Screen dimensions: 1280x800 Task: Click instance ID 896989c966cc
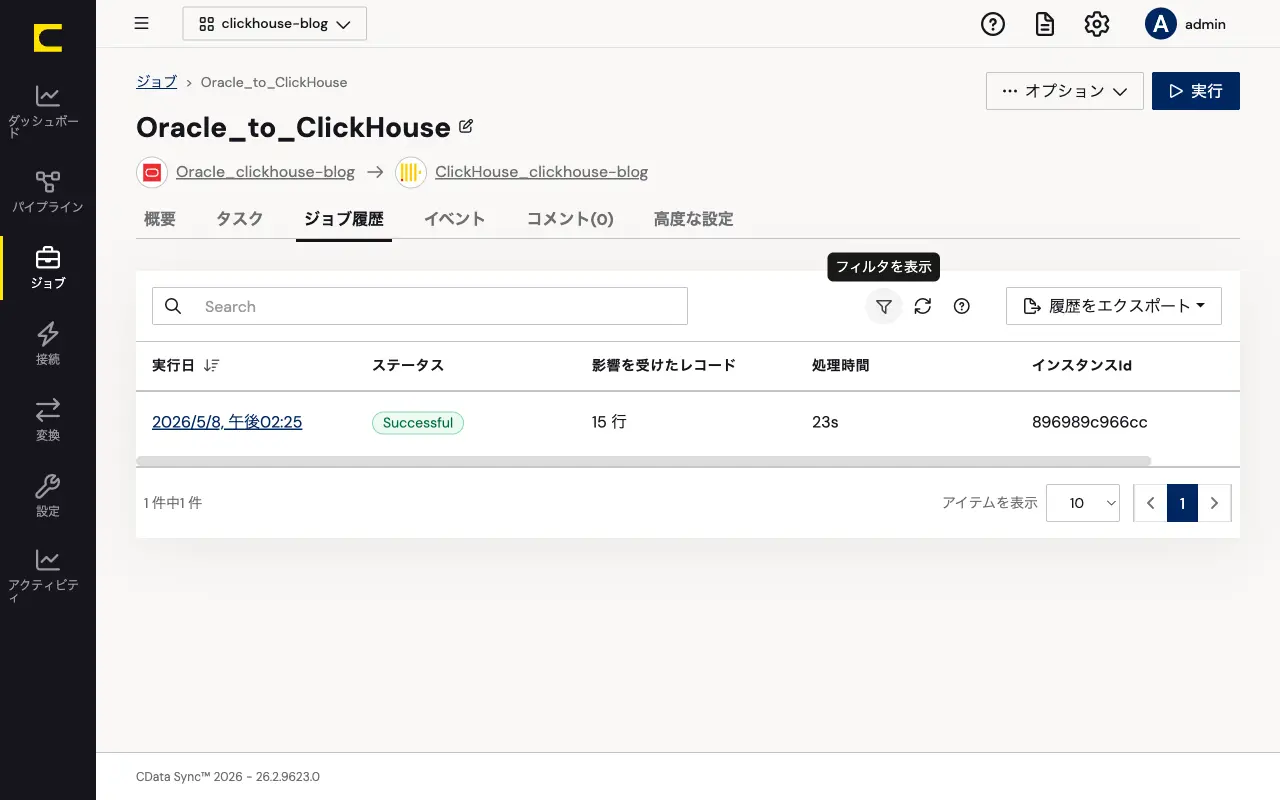tap(1090, 422)
